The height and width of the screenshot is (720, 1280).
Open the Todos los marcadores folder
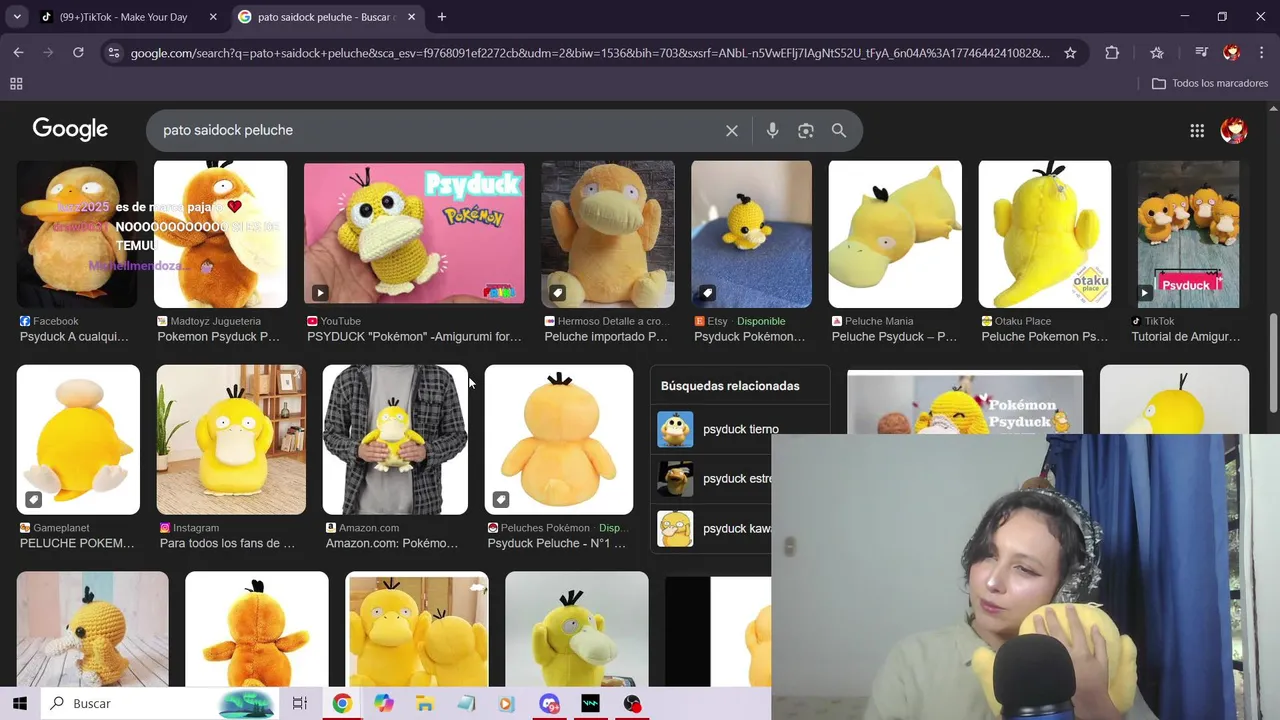tap(1210, 83)
